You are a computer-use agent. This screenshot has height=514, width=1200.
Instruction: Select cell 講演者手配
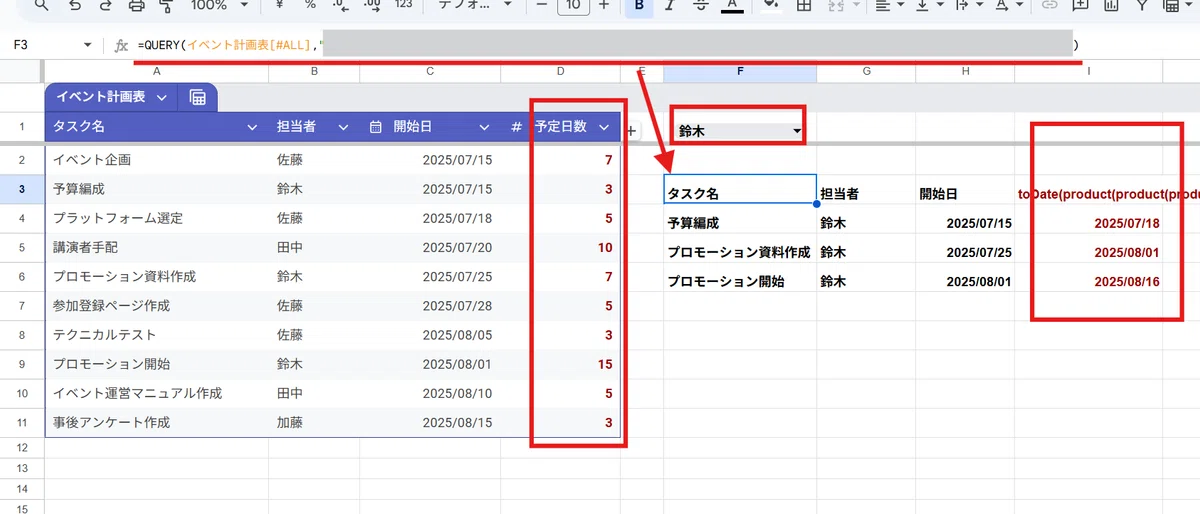156,247
